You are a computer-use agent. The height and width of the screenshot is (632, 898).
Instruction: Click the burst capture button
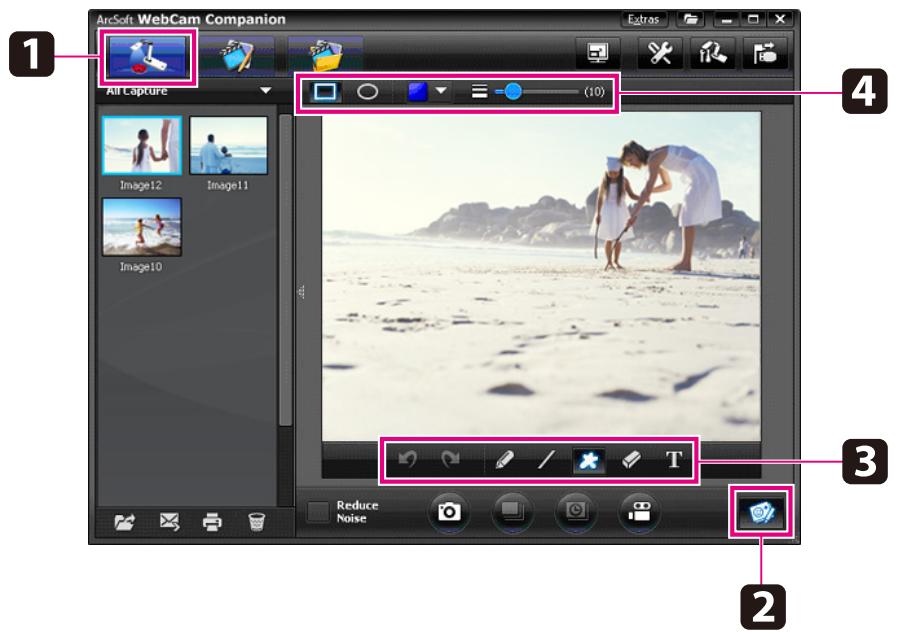(513, 511)
